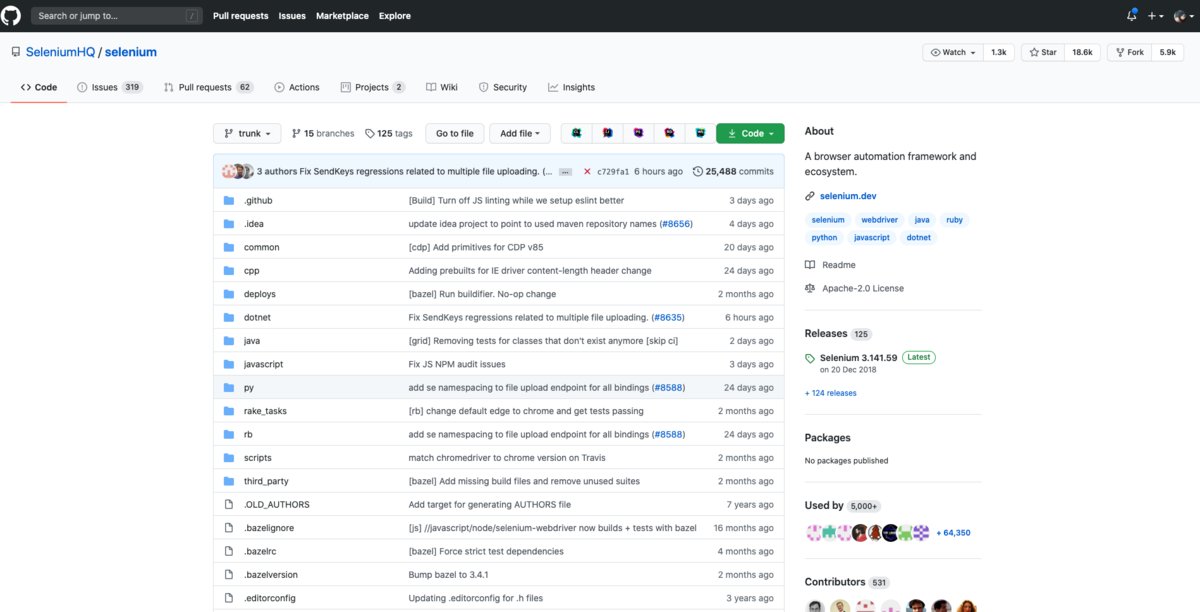Viewport: 1200px width, 612px height.
Task: Open in CLion via the CL icon
Action: (577, 133)
